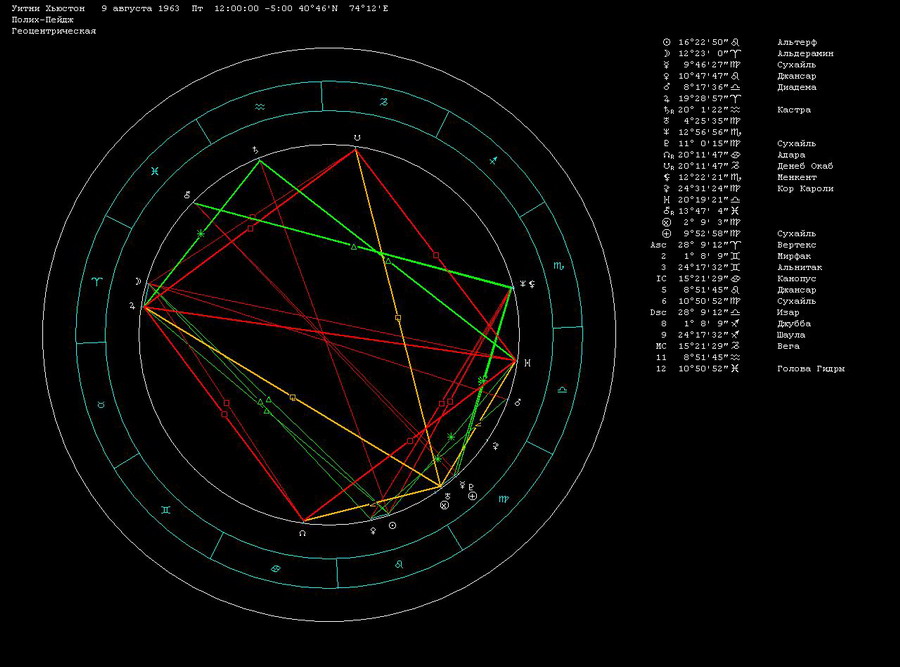Select 'Канопус' in the IC row
Viewport: 900px width, 667px height.
797,278
